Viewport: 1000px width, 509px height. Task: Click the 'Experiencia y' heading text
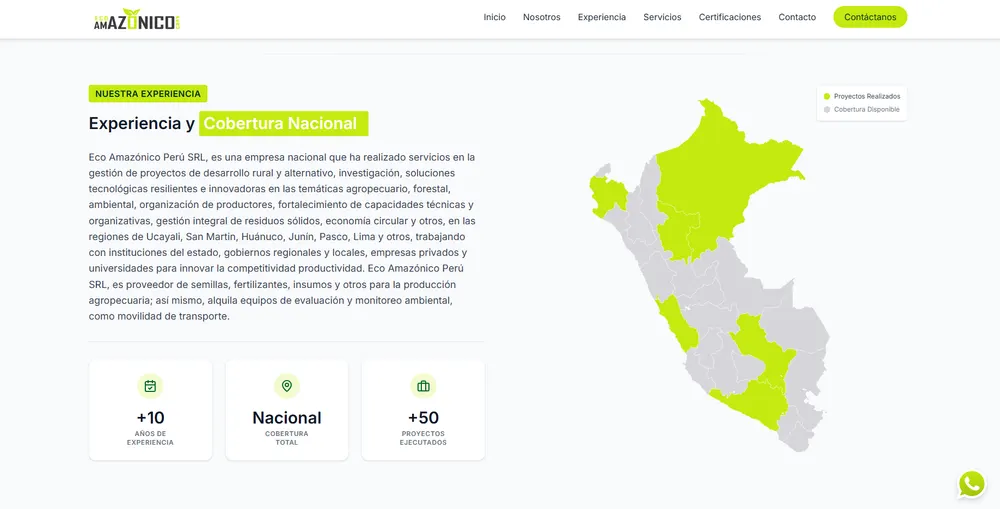click(142, 124)
